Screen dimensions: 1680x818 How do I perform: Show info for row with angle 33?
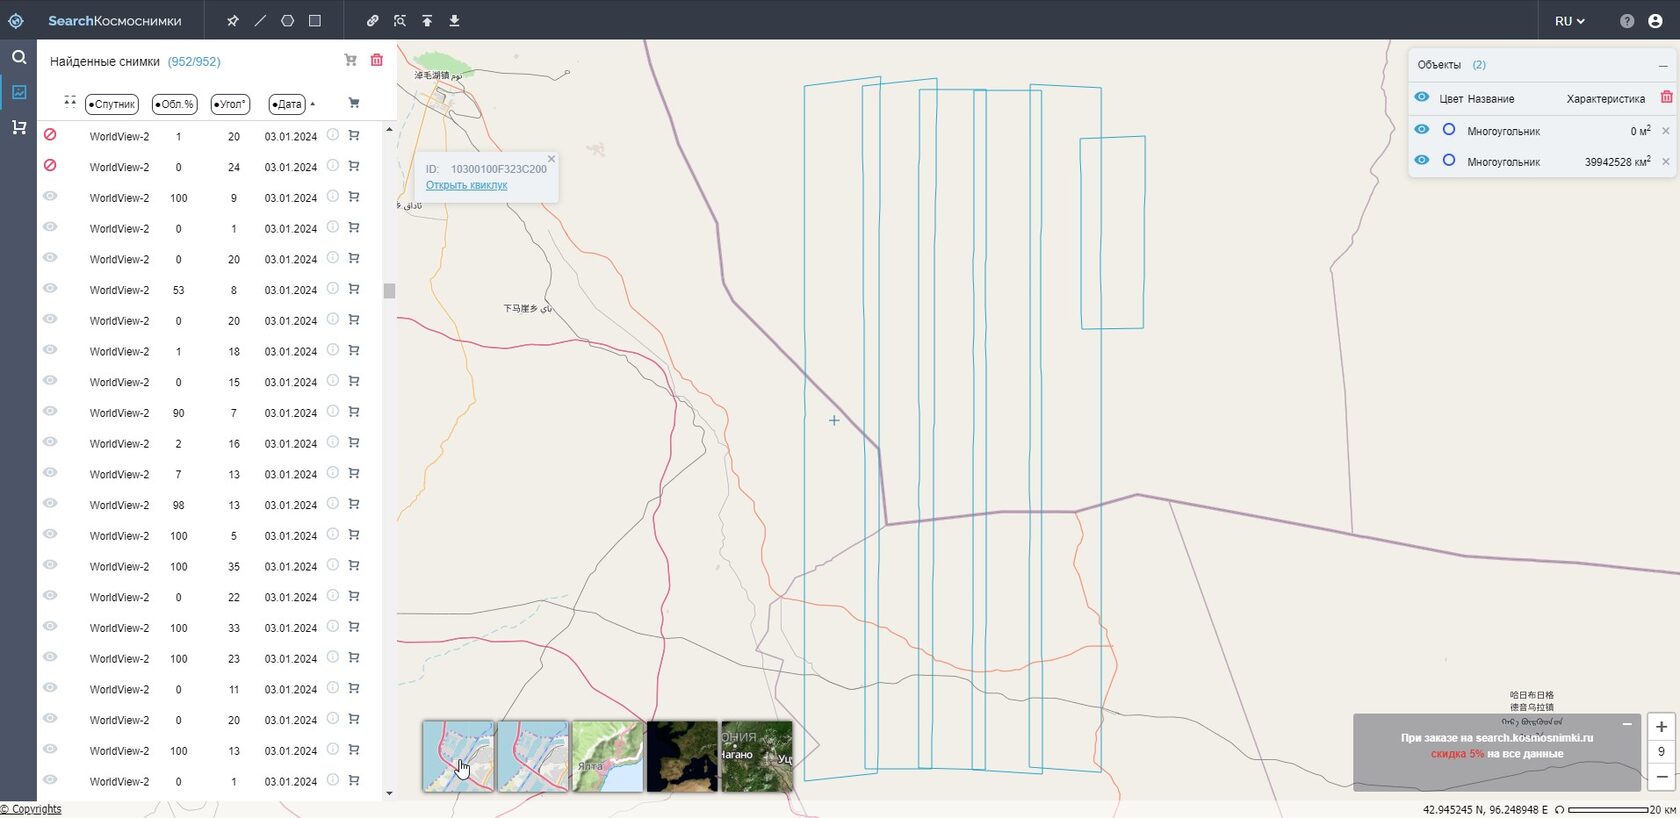pos(333,627)
